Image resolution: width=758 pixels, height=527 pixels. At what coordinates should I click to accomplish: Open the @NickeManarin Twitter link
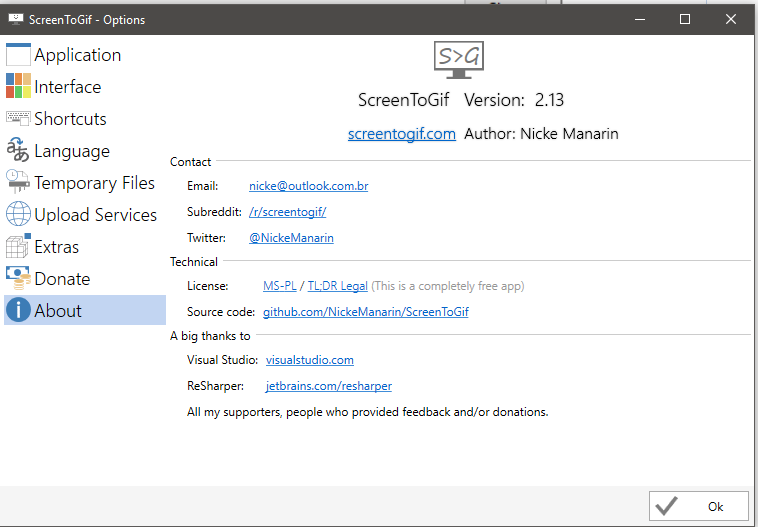click(291, 238)
